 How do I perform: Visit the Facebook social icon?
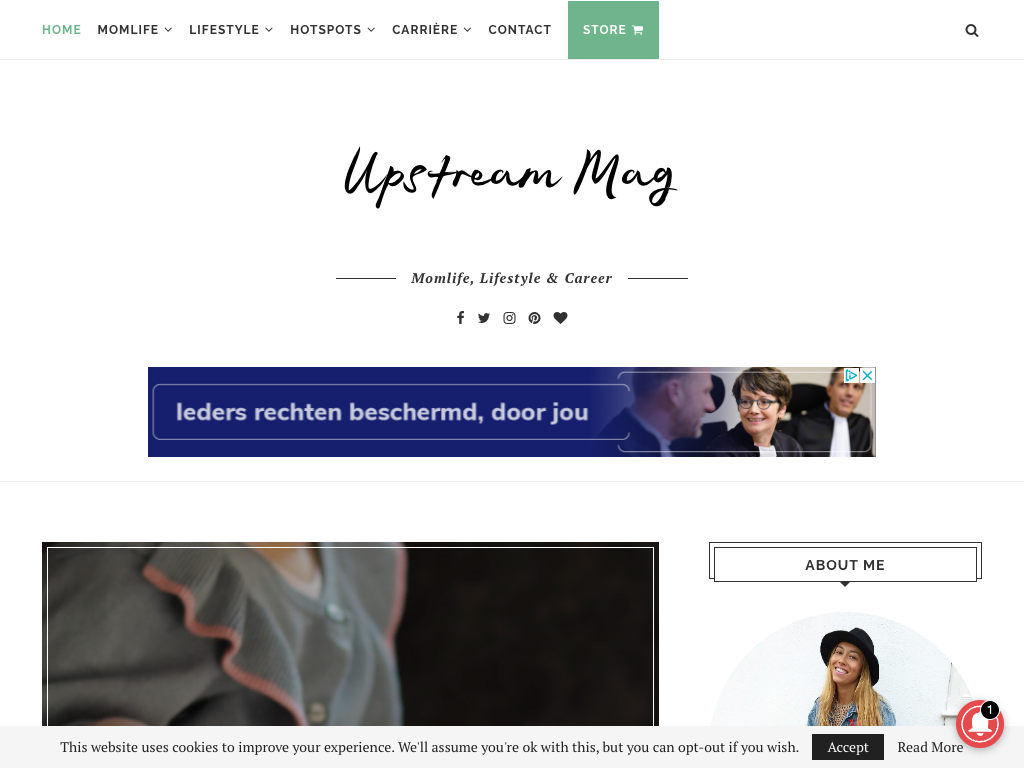[x=460, y=318]
